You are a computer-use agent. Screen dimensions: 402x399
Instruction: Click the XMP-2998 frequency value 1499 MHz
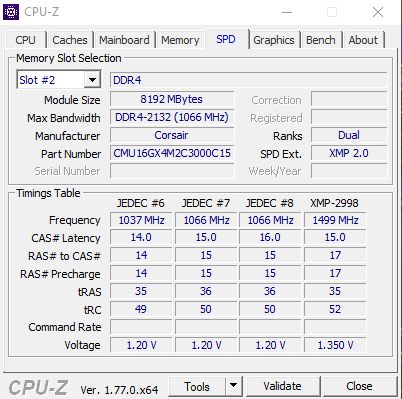pos(335,220)
